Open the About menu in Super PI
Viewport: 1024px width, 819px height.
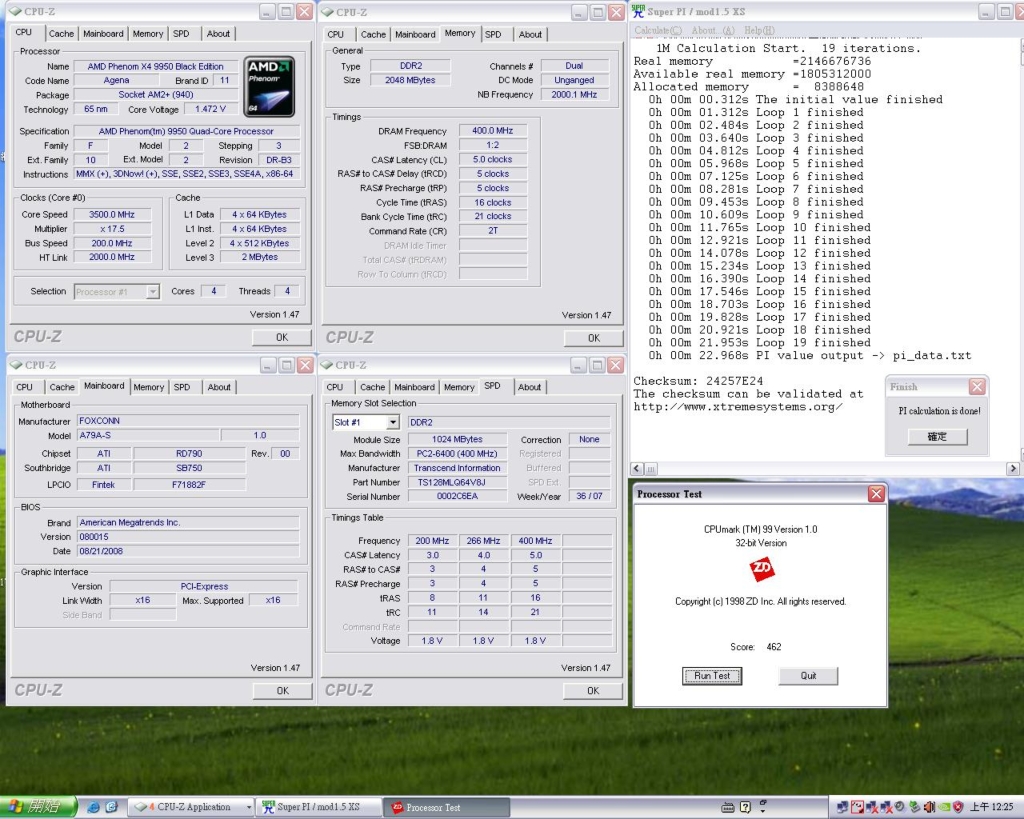click(x=712, y=30)
